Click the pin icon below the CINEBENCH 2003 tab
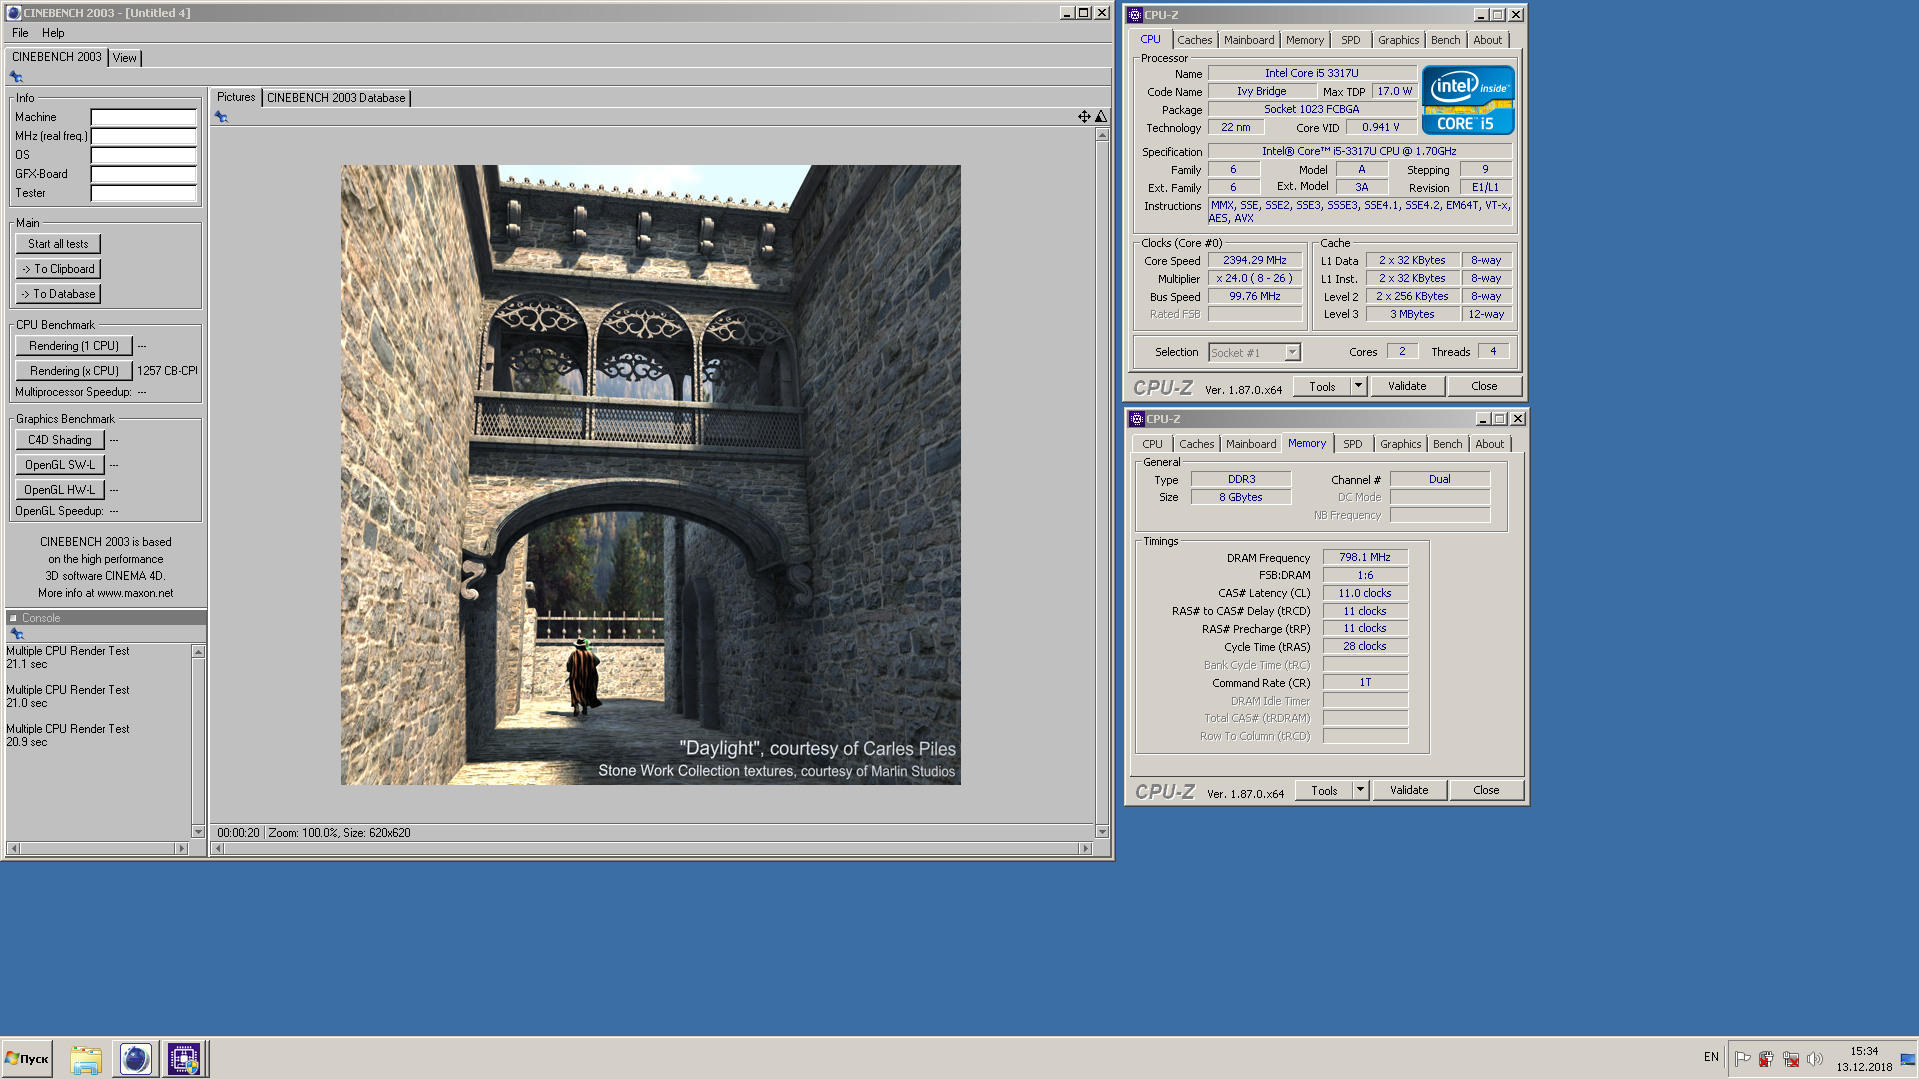Viewport: 1919px width, 1079px height. point(16,77)
